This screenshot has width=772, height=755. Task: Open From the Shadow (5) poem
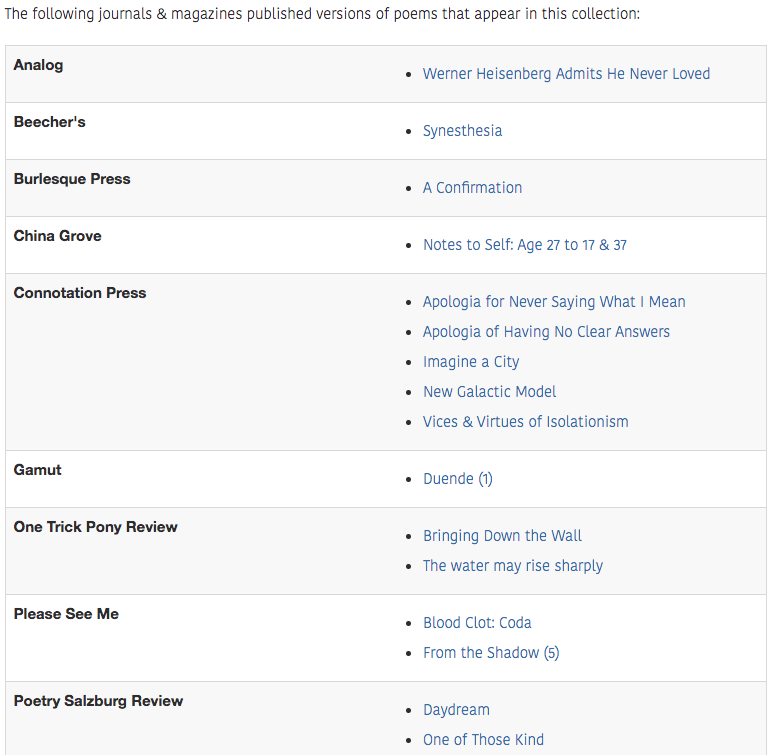click(491, 653)
